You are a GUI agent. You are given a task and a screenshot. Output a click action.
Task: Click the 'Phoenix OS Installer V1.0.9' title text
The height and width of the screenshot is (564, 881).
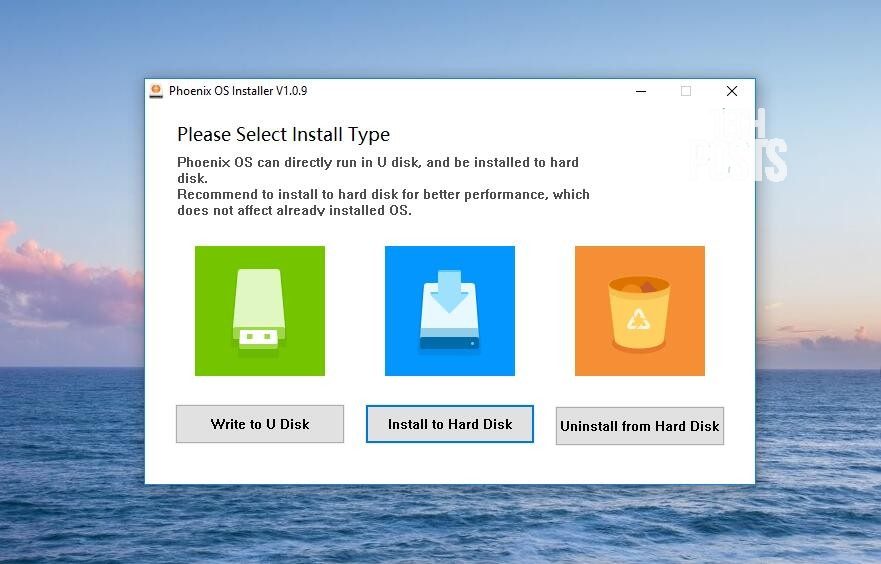tap(238, 91)
